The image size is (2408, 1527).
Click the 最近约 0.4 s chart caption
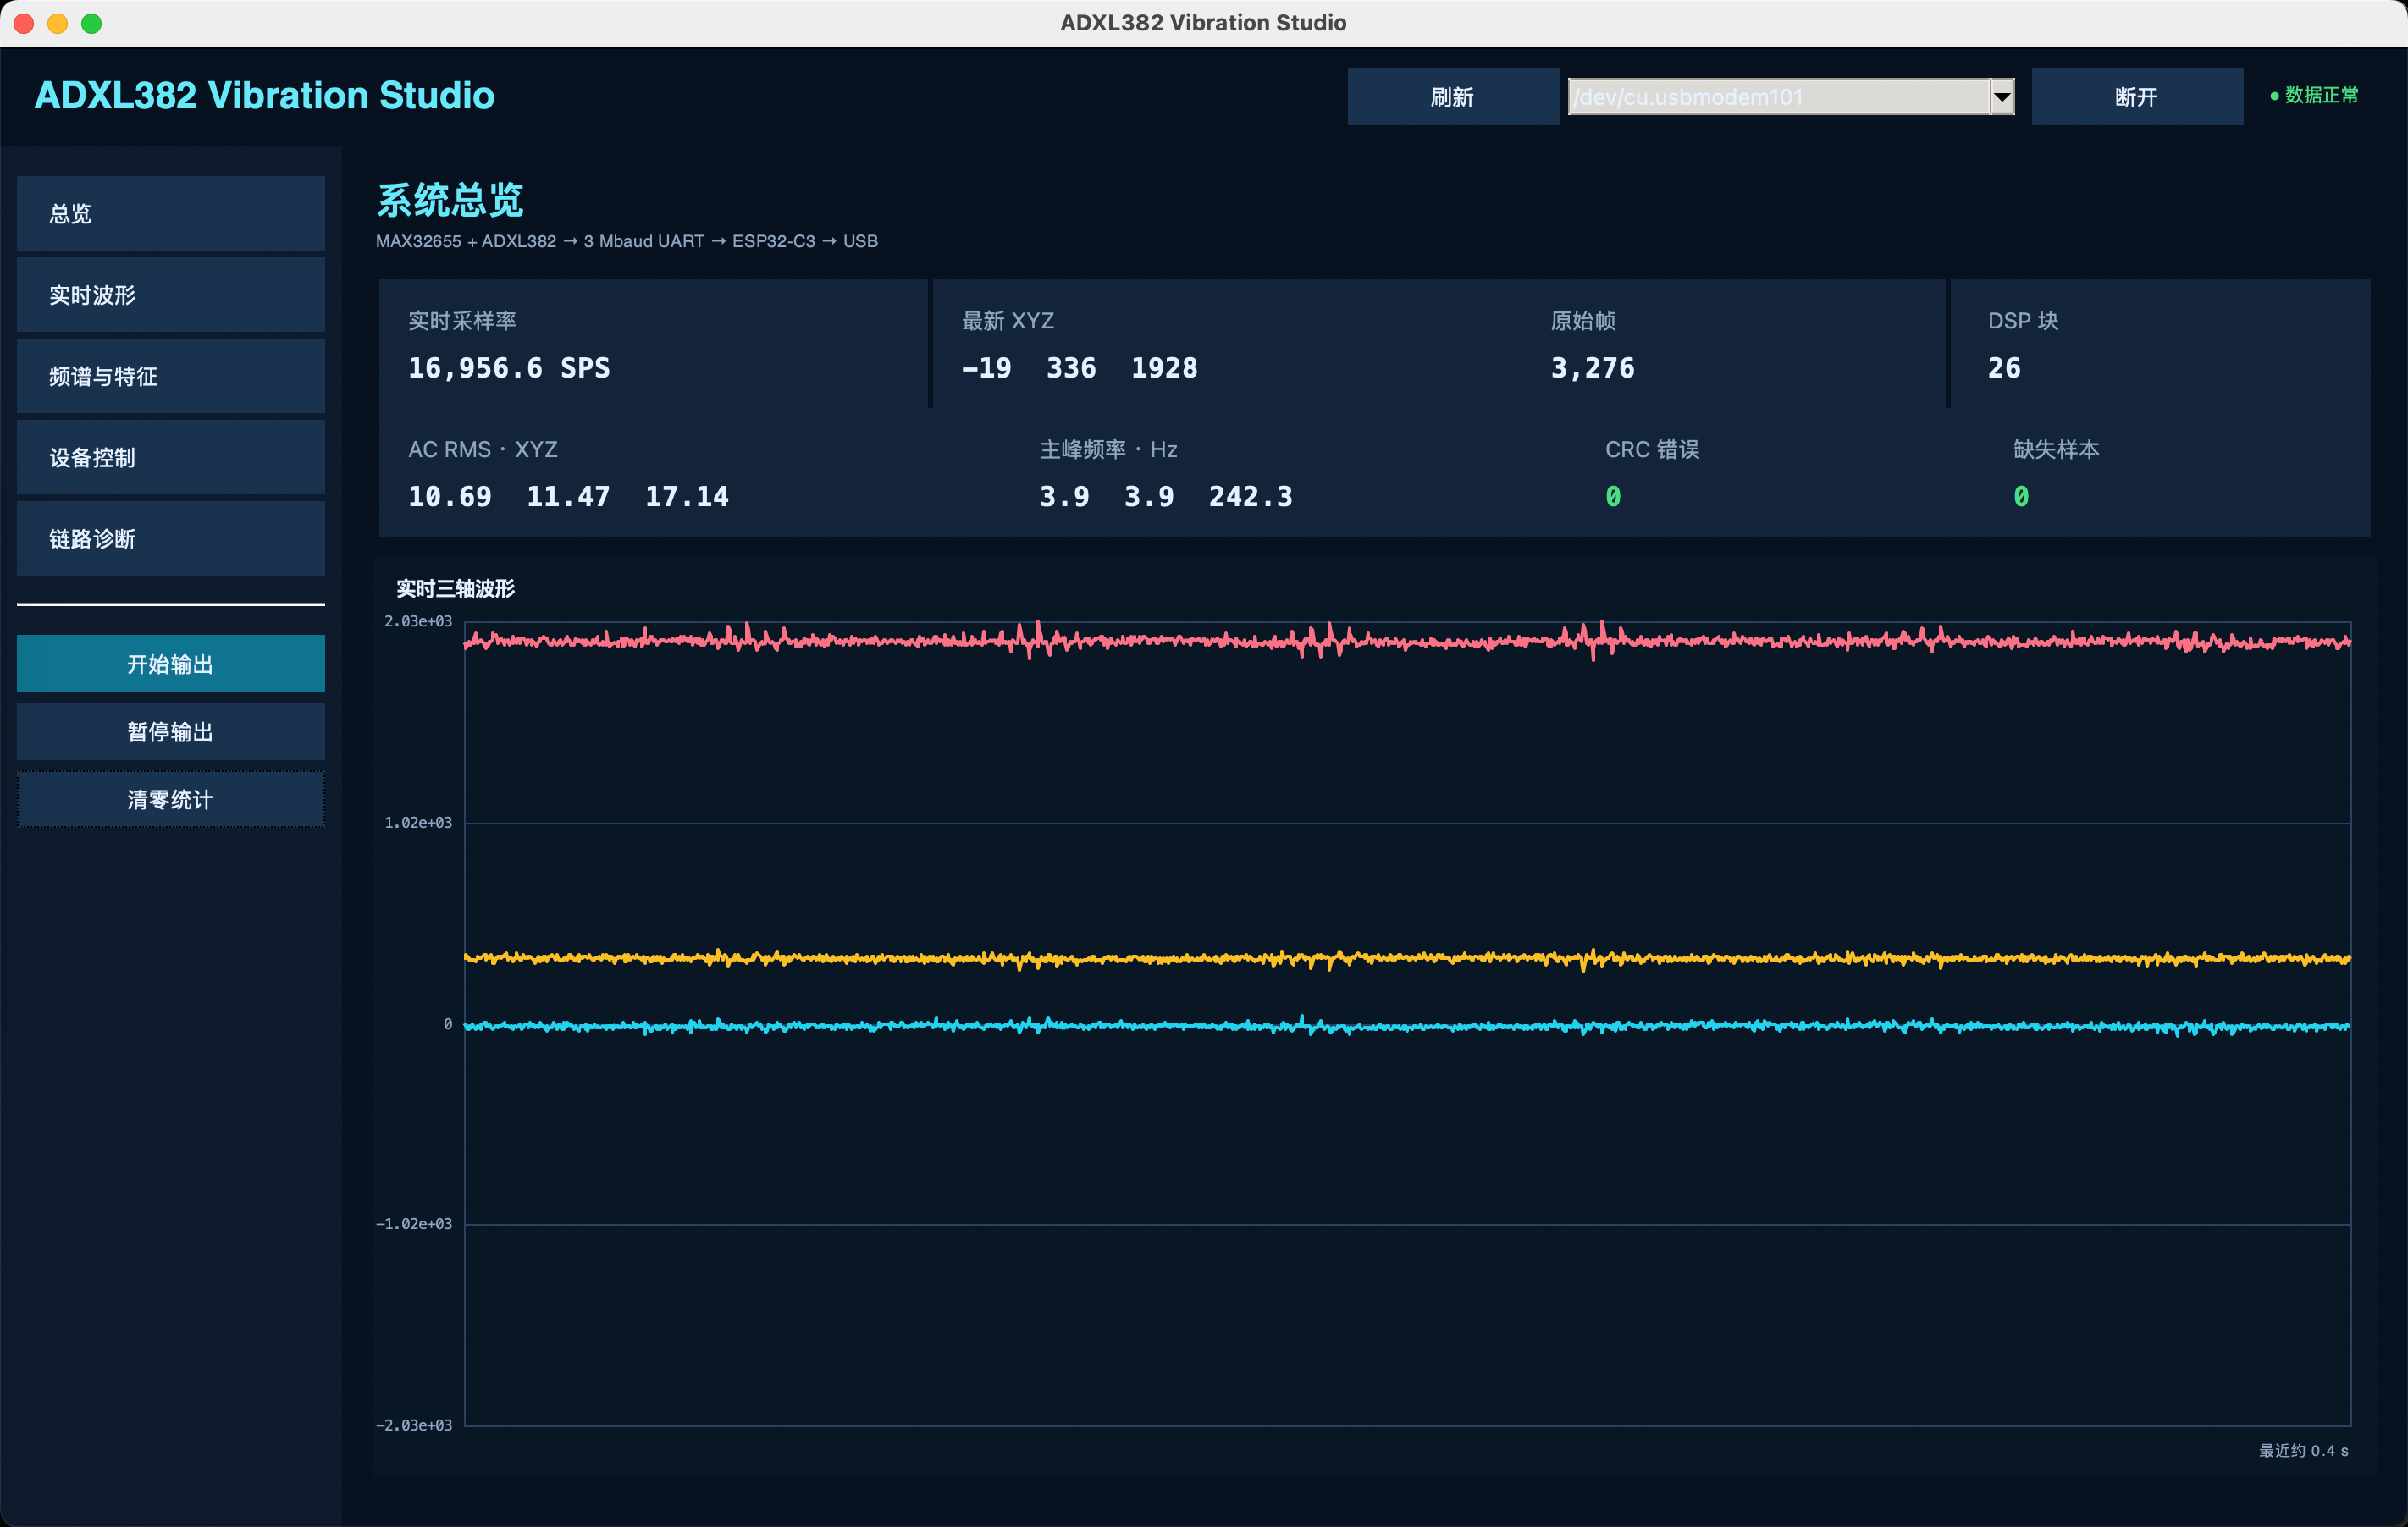[2303, 1450]
